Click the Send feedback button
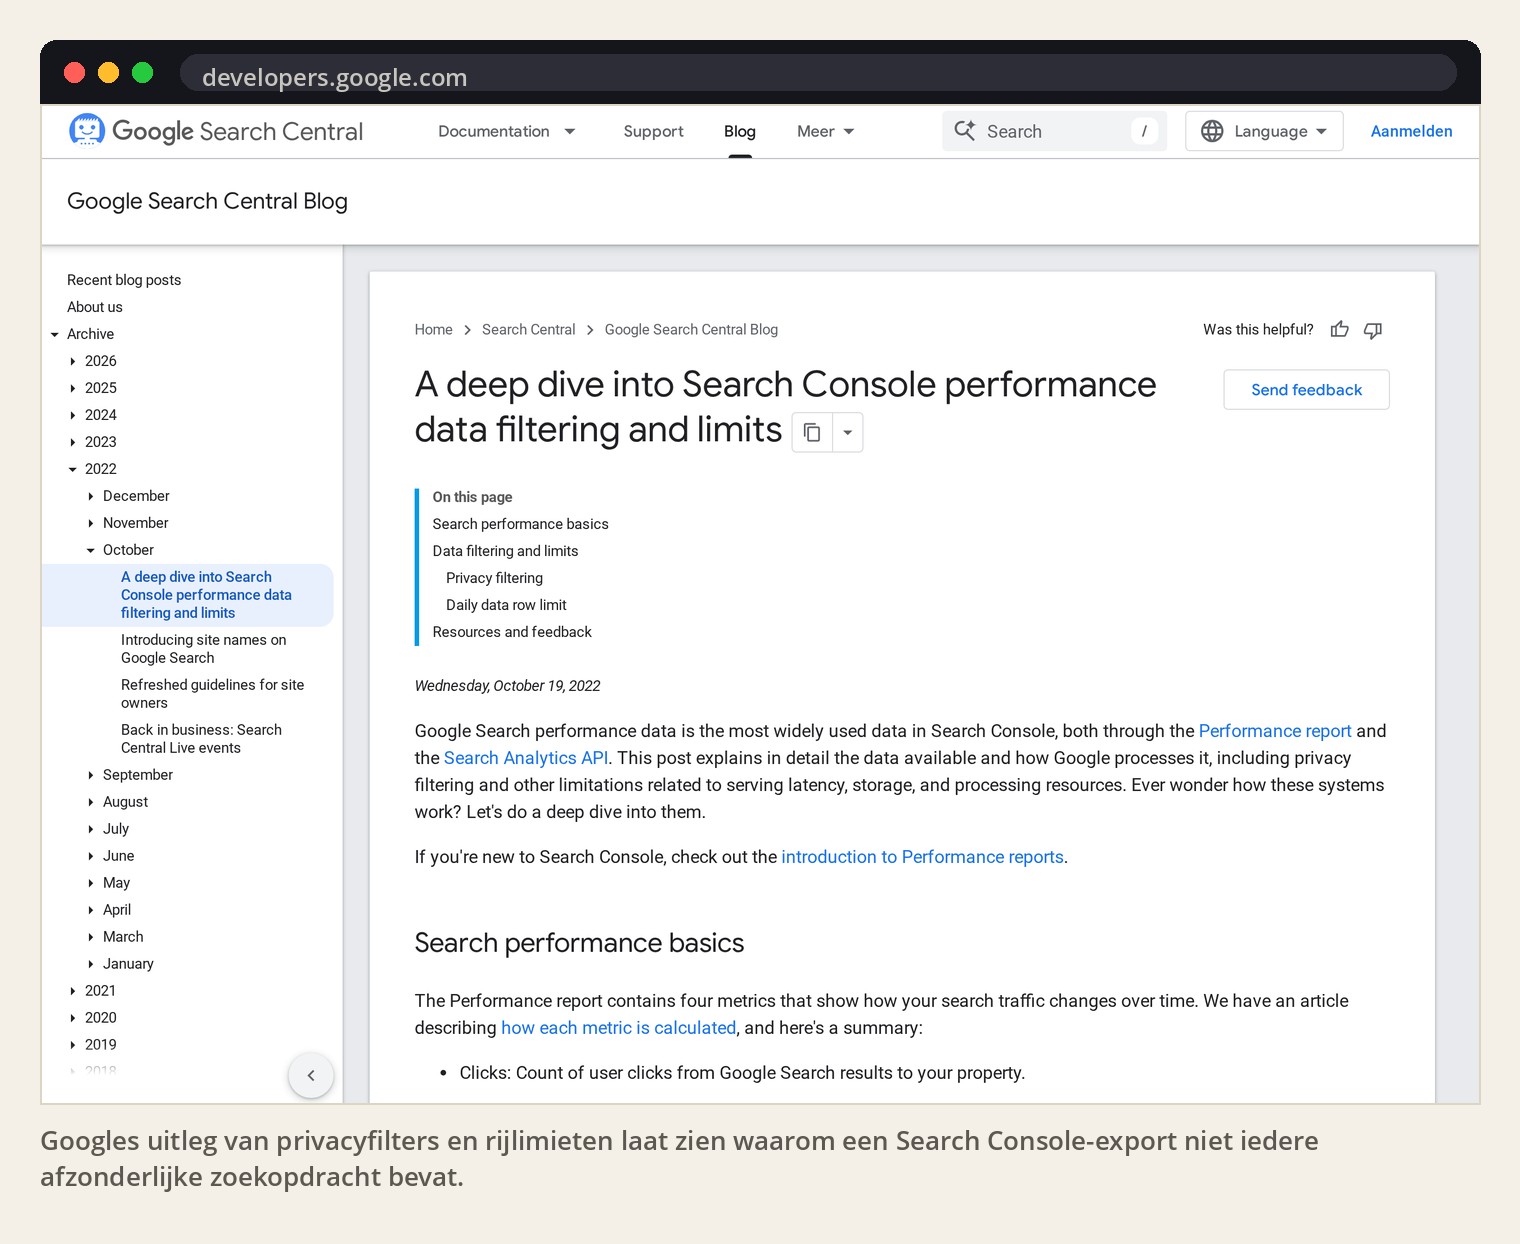Image resolution: width=1520 pixels, height=1244 pixels. pyautogui.click(x=1306, y=390)
